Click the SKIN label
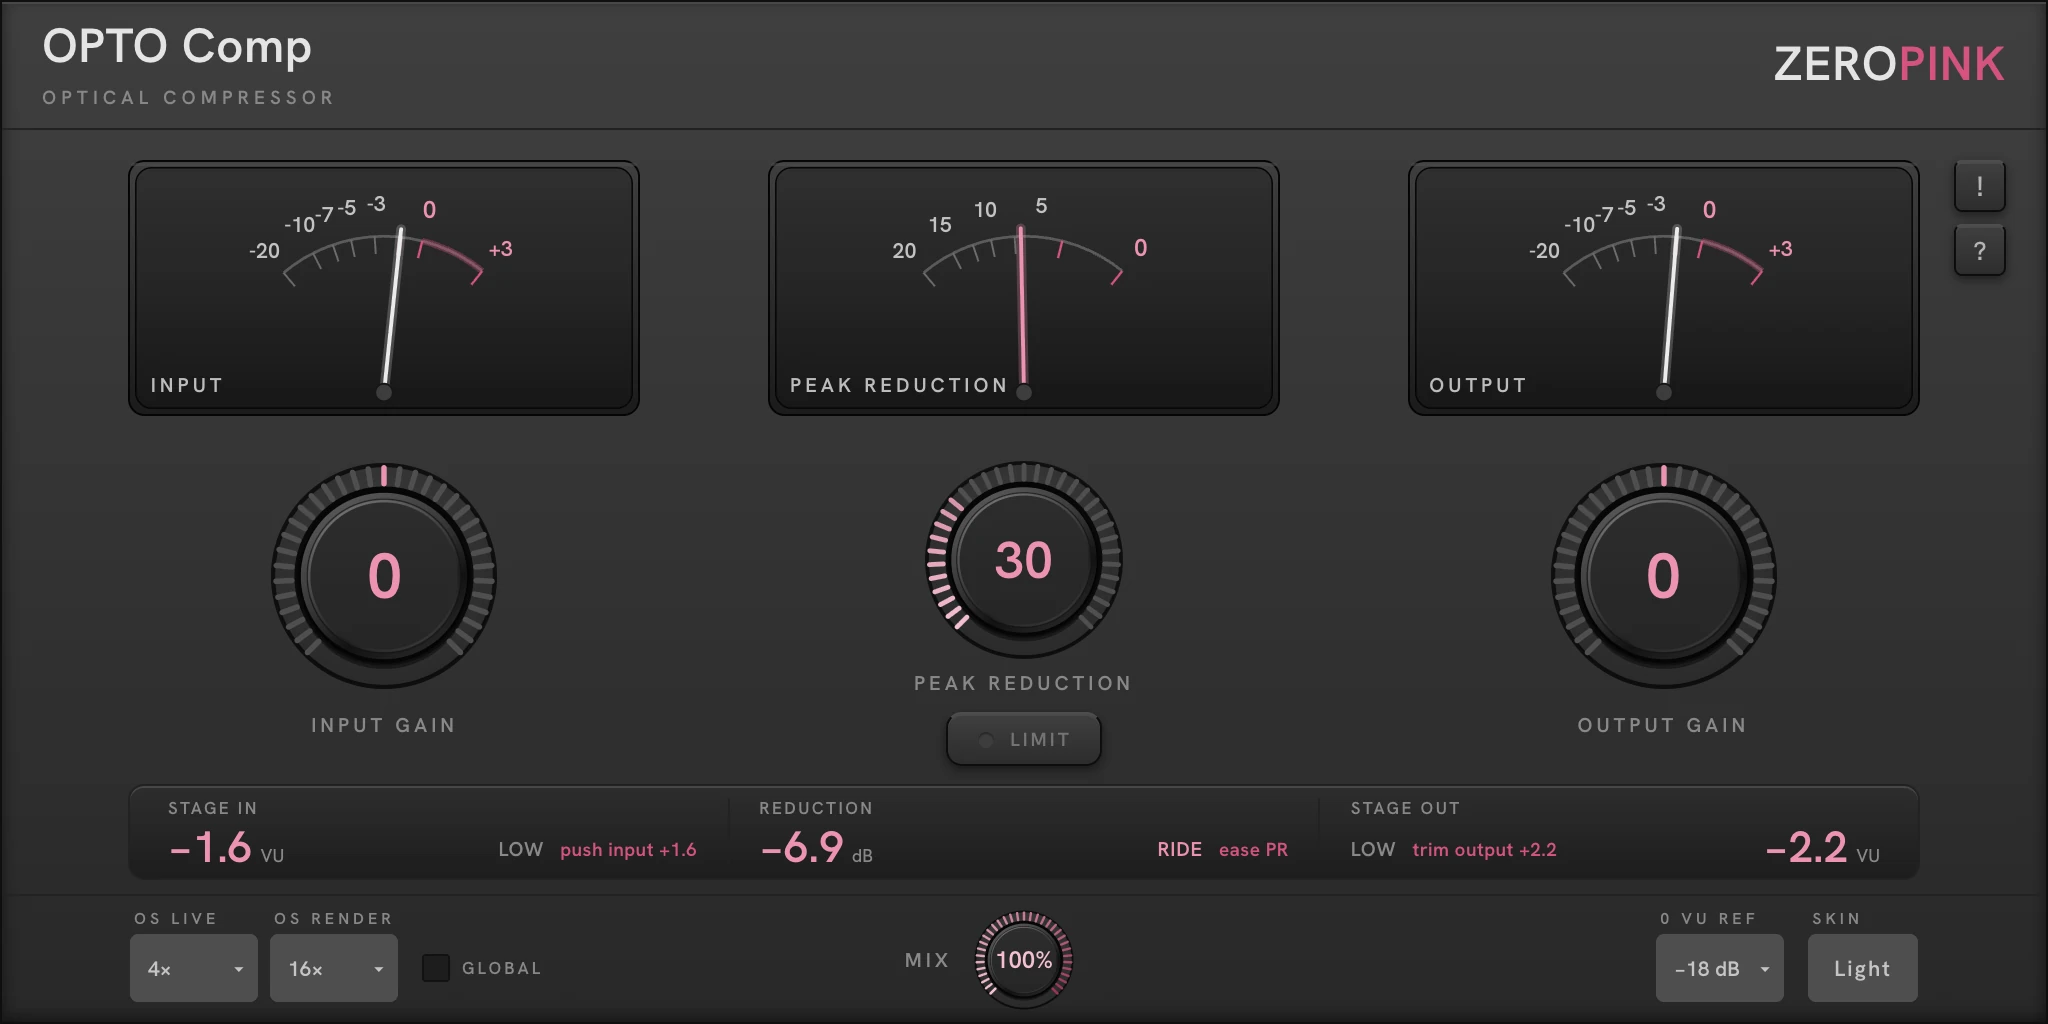Viewport: 2048px width, 1024px height. (1836, 919)
